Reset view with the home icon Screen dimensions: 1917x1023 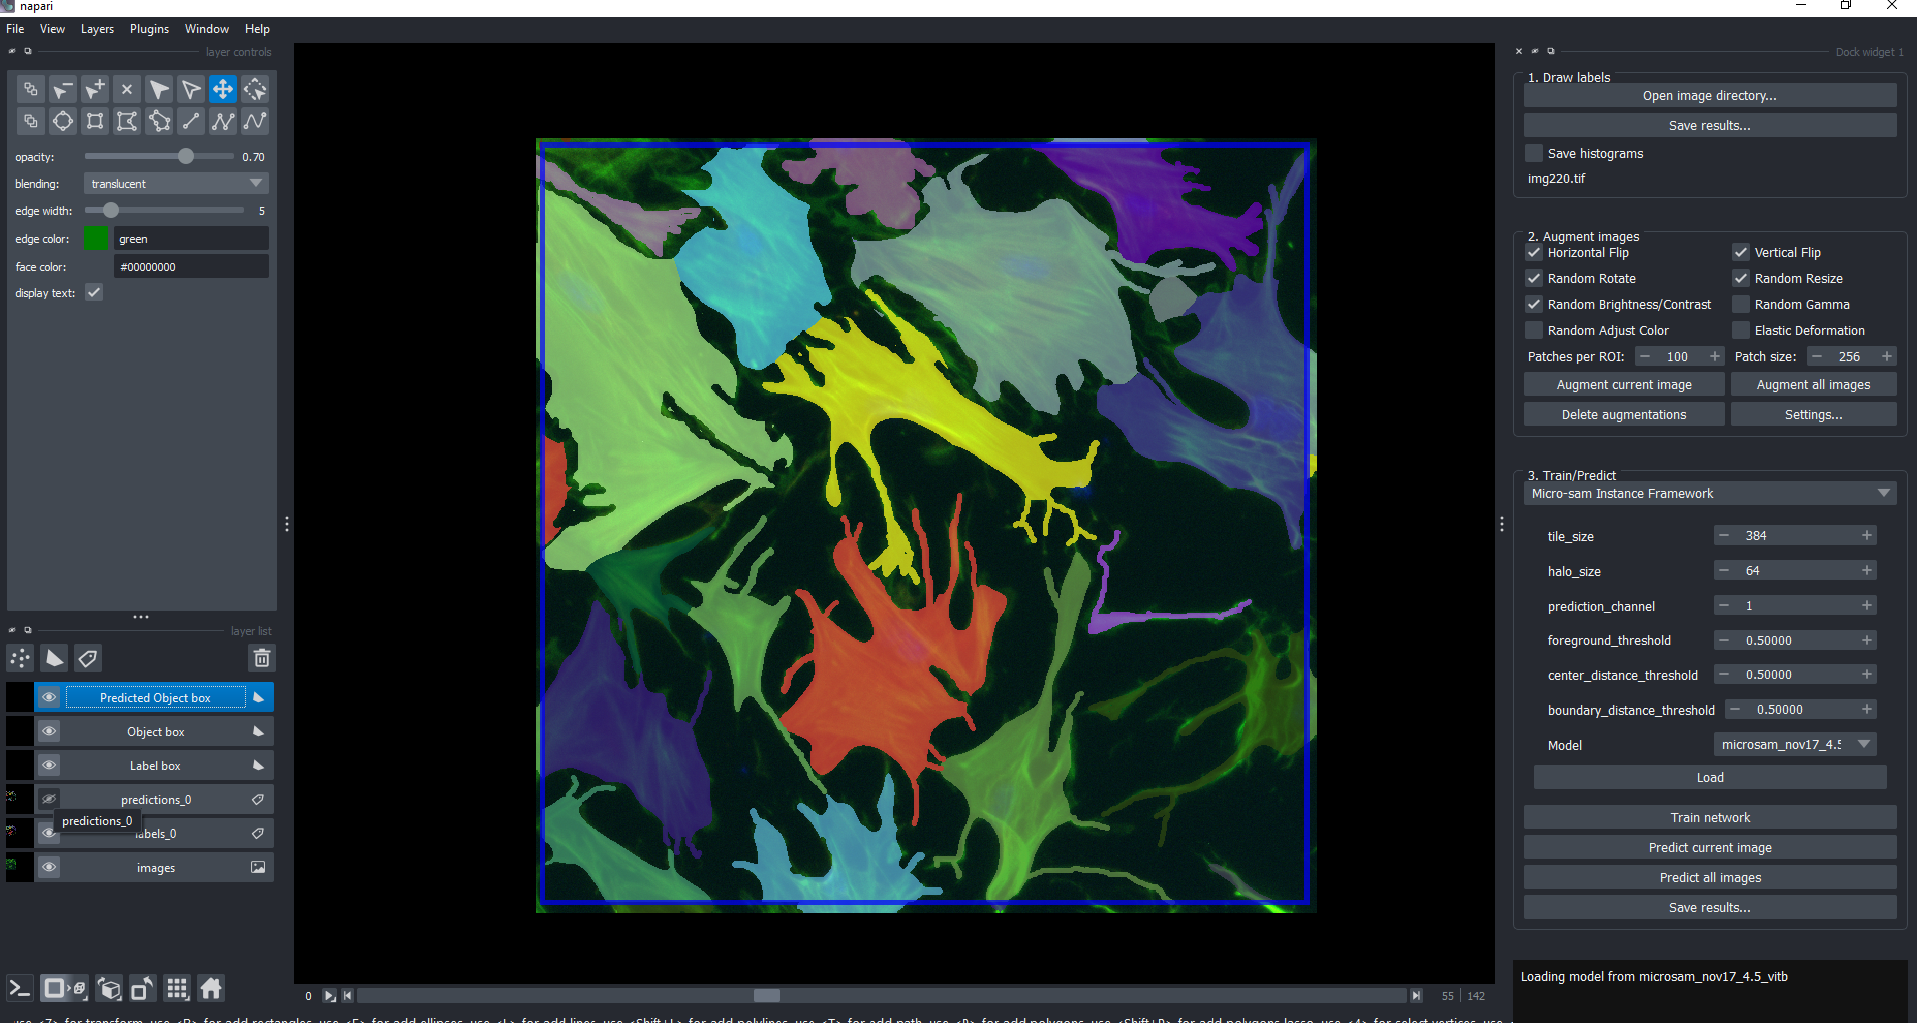point(211,989)
